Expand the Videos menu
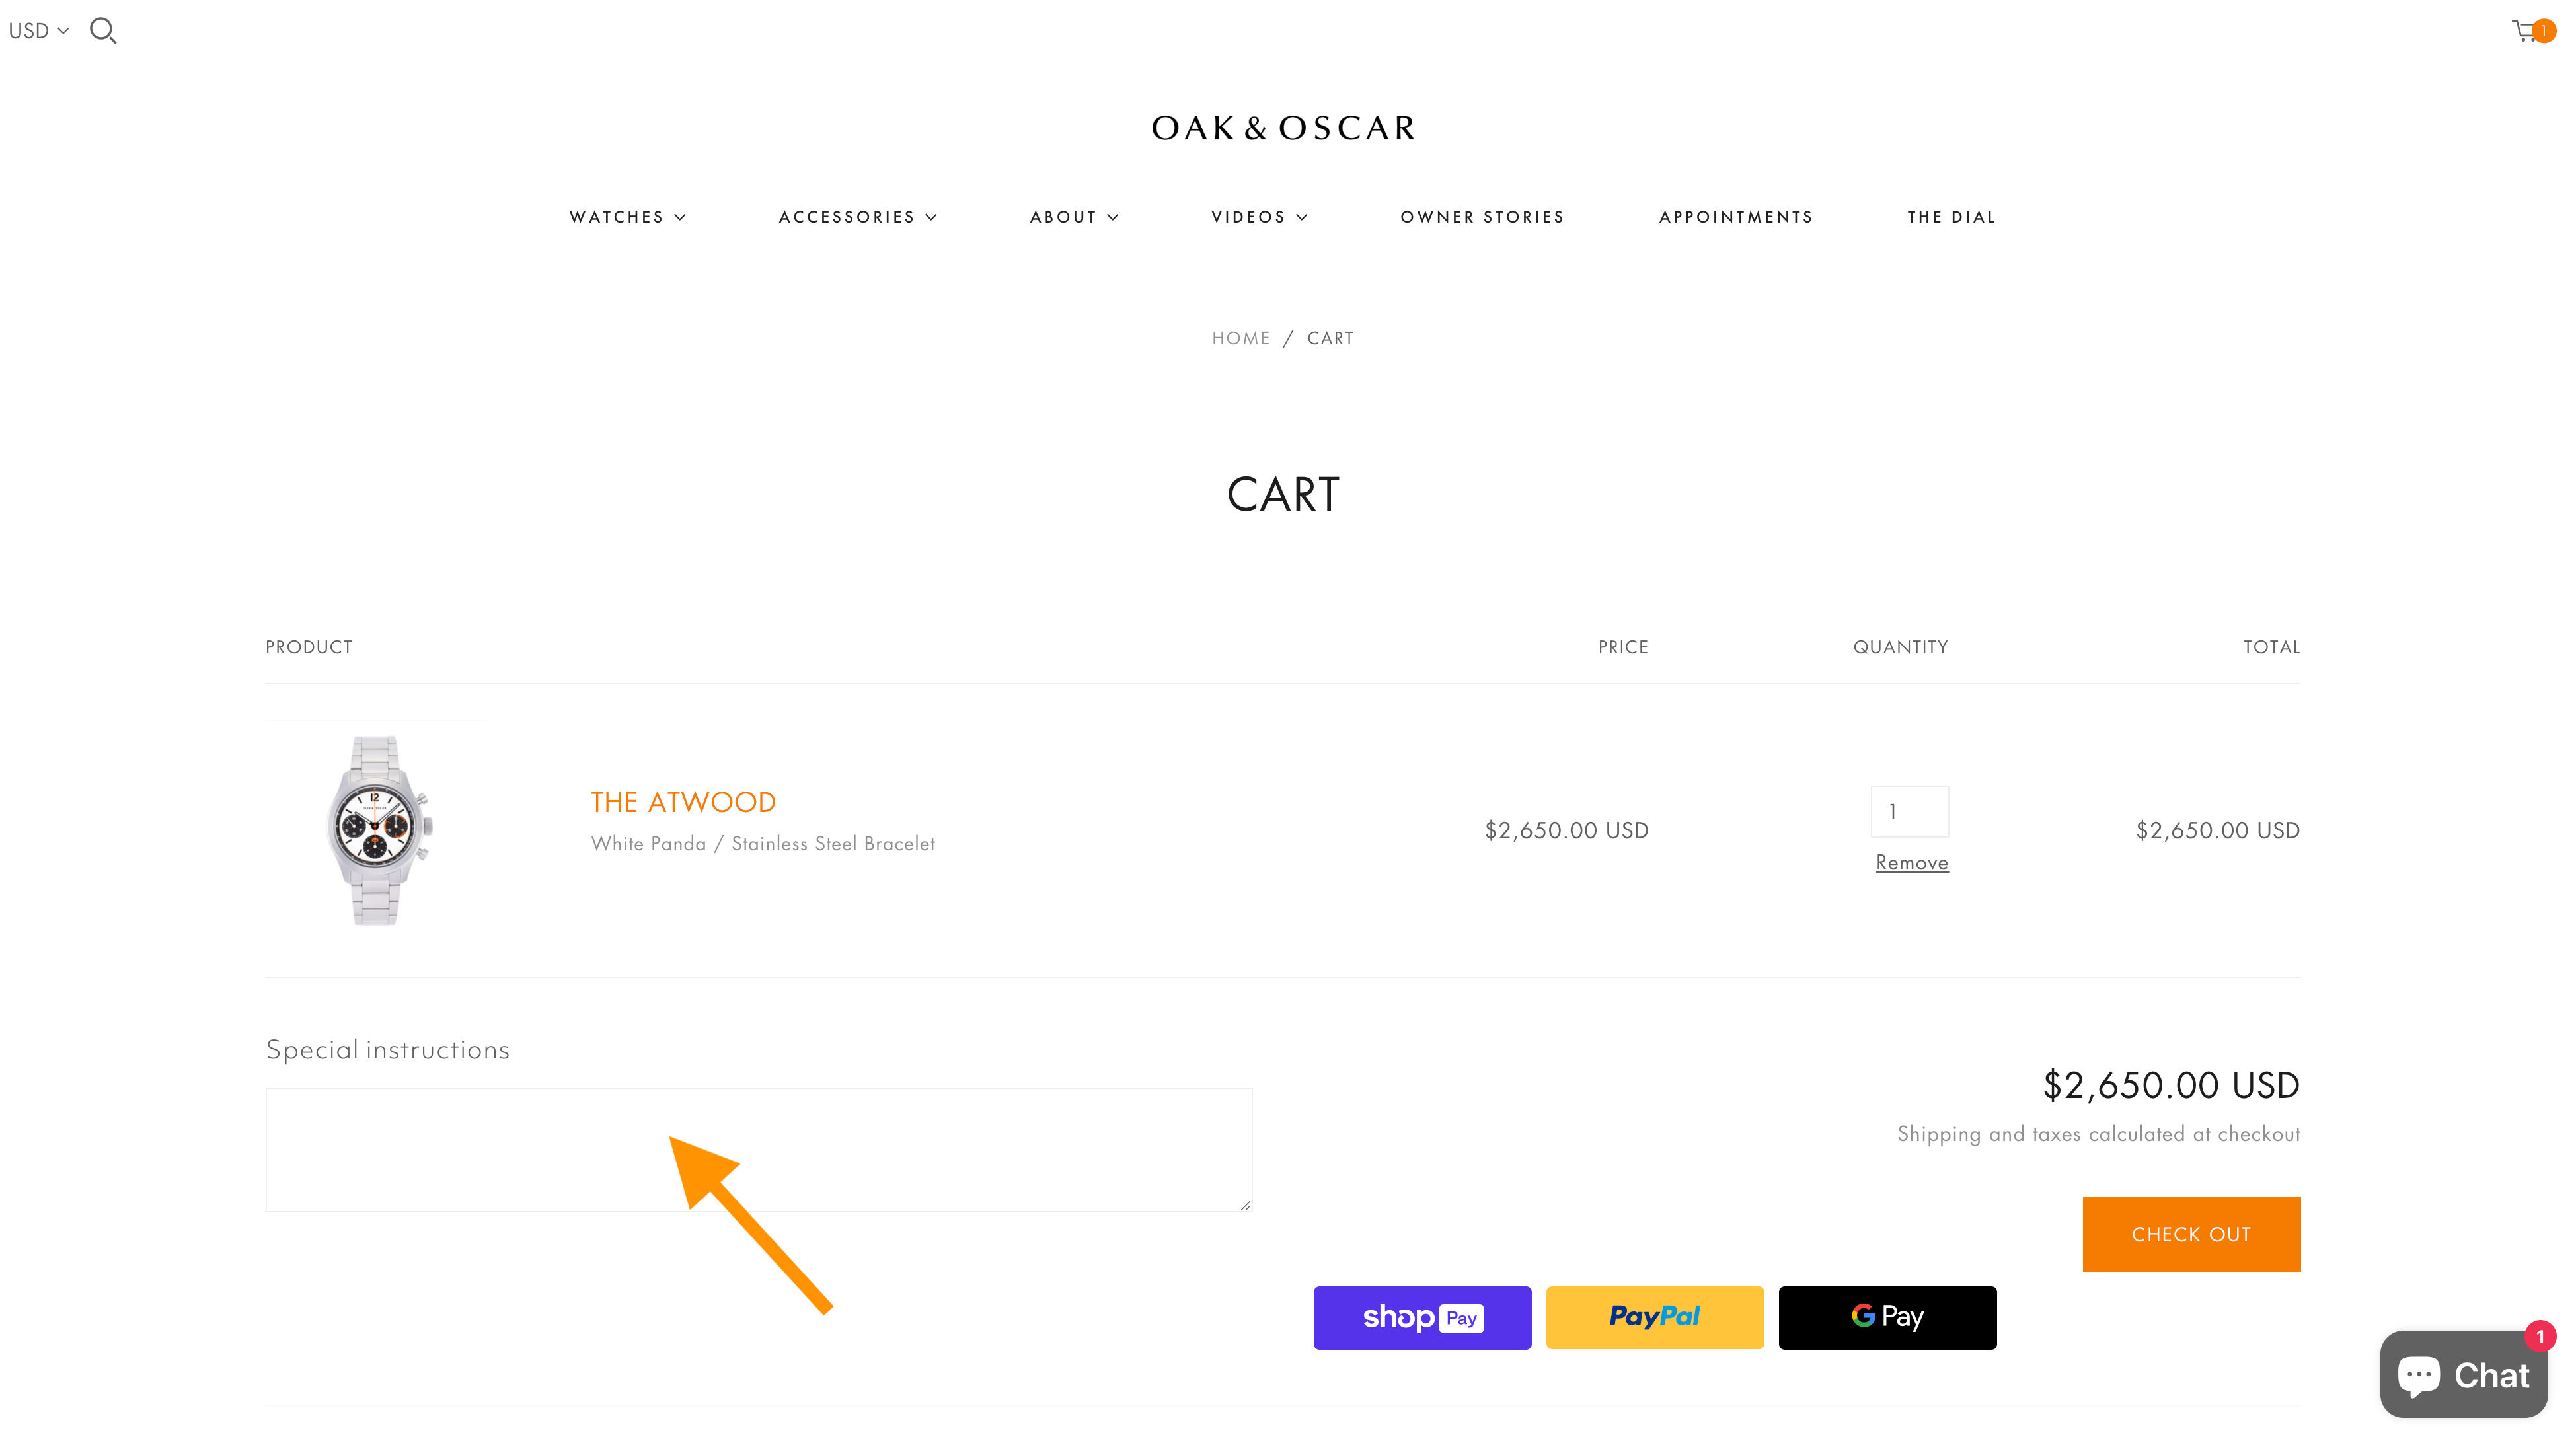Screen dimensions: 2576x1439 tap(1259, 217)
